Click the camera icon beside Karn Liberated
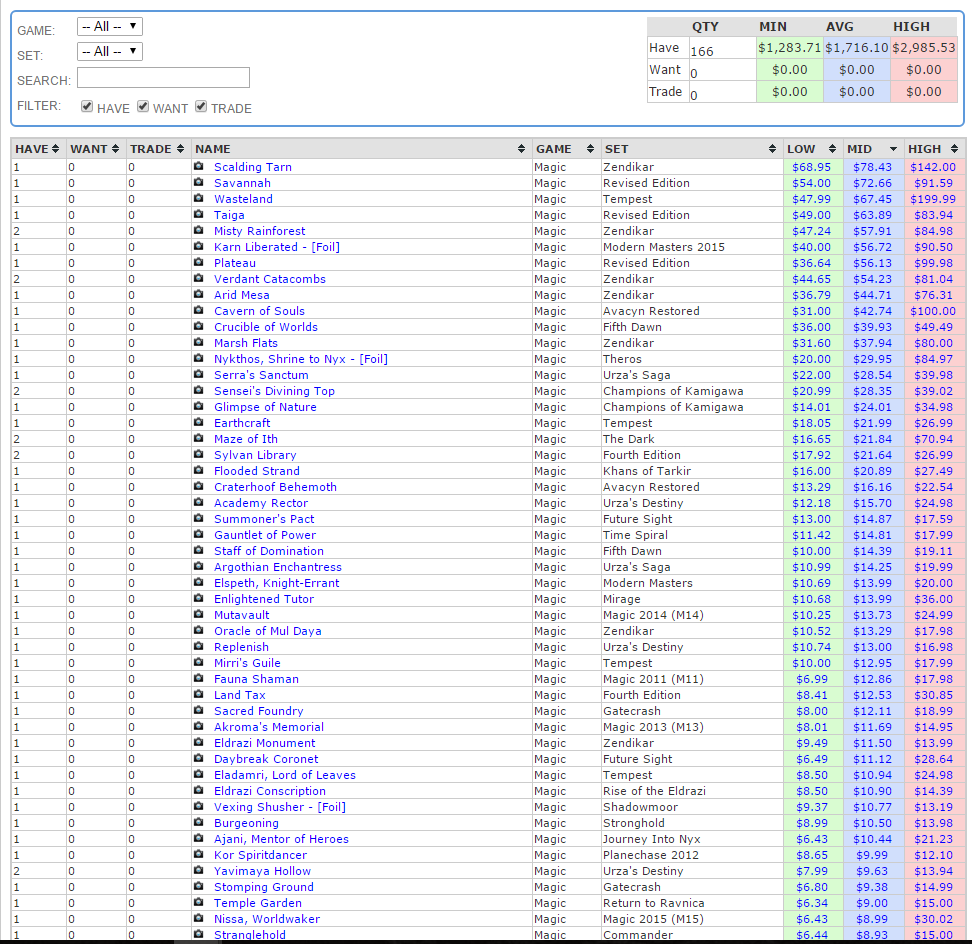Screen dimensions: 972x944 coord(198,246)
